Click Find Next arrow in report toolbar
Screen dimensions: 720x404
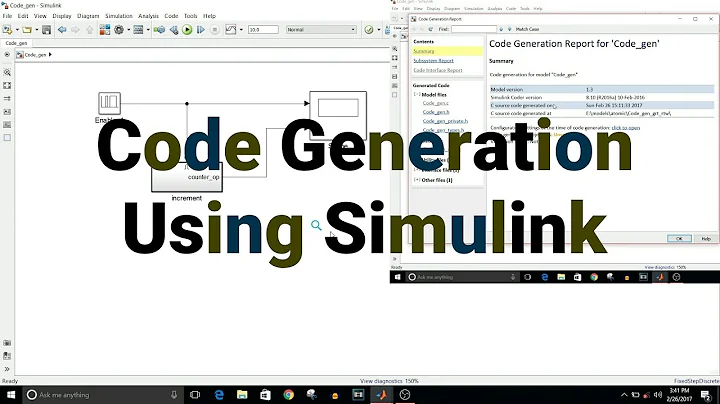510,29
